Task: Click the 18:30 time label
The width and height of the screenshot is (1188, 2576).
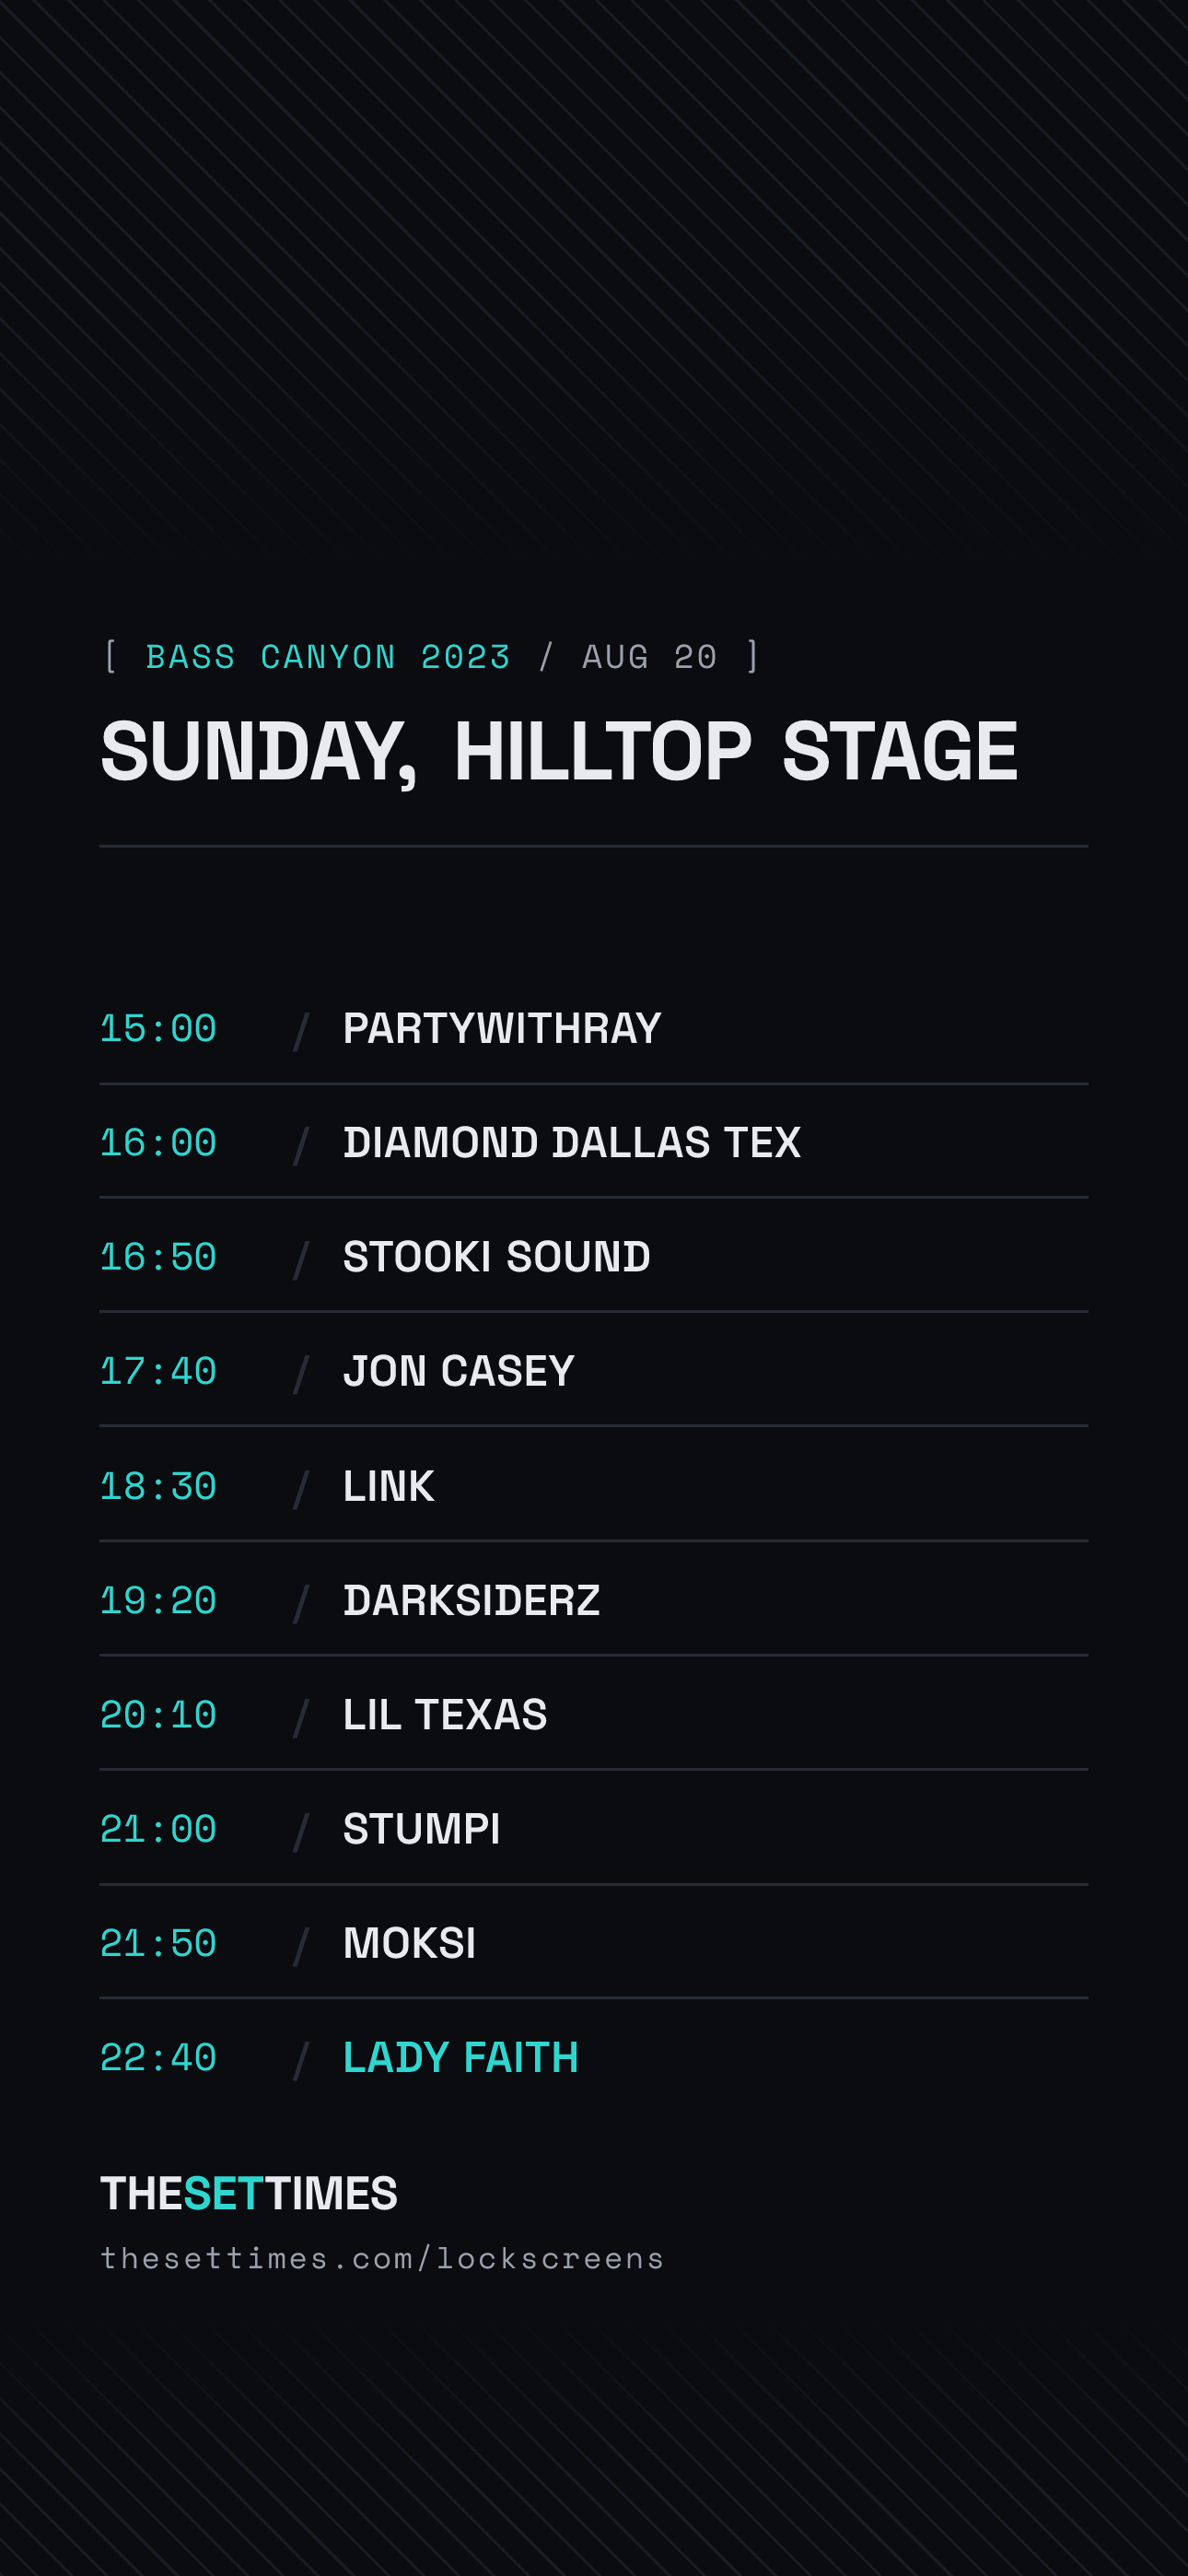Action: 158,1486
